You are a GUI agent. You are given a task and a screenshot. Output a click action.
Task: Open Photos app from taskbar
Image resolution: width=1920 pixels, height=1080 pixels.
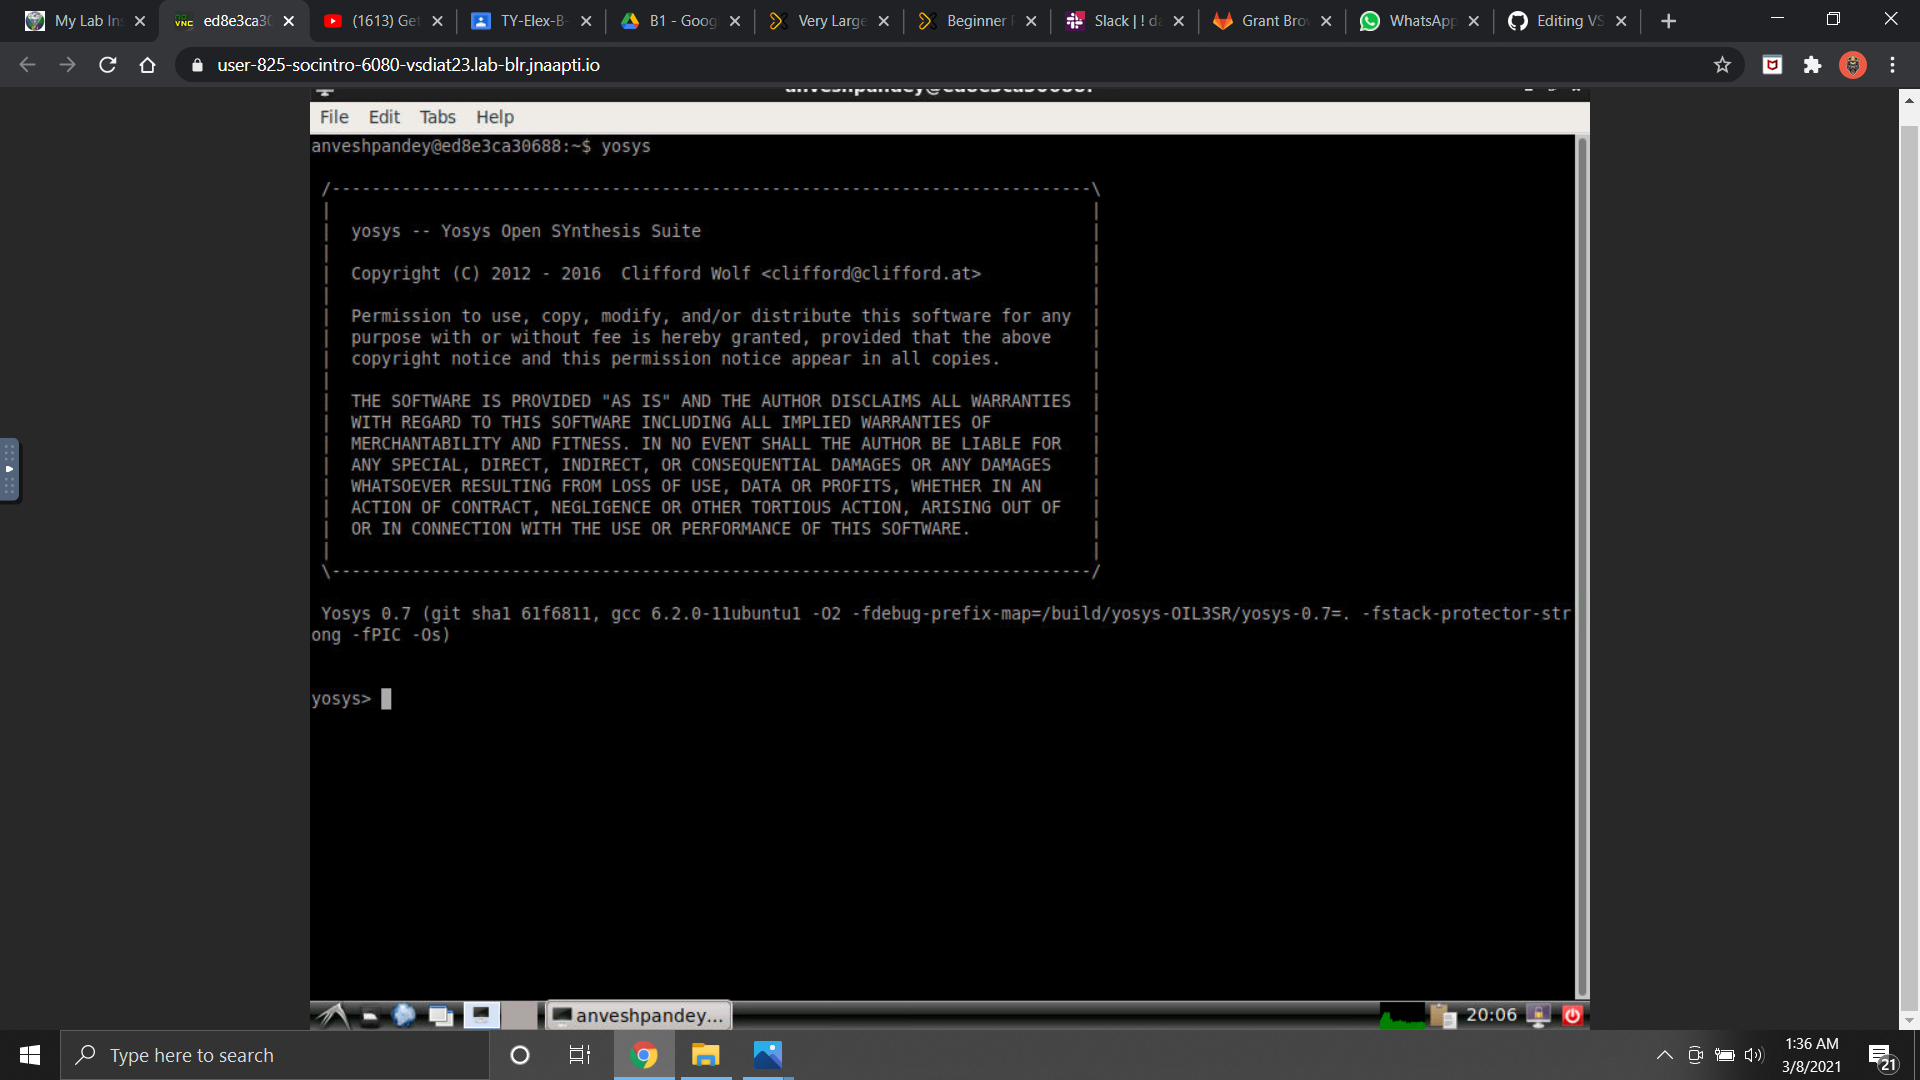pyautogui.click(x=767, y=1055)
